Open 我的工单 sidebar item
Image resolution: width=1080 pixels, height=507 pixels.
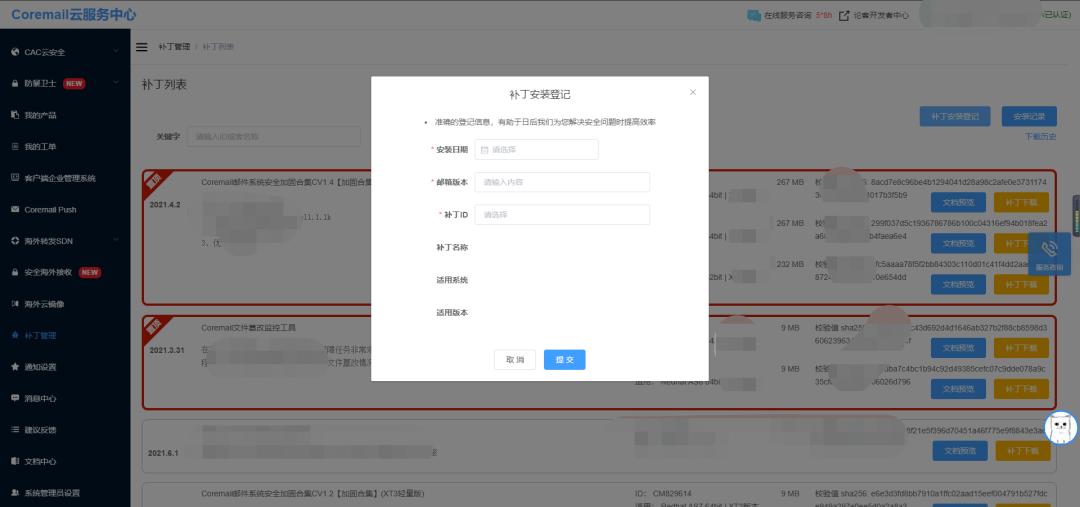pyautogui.click(x=40, y=147)
